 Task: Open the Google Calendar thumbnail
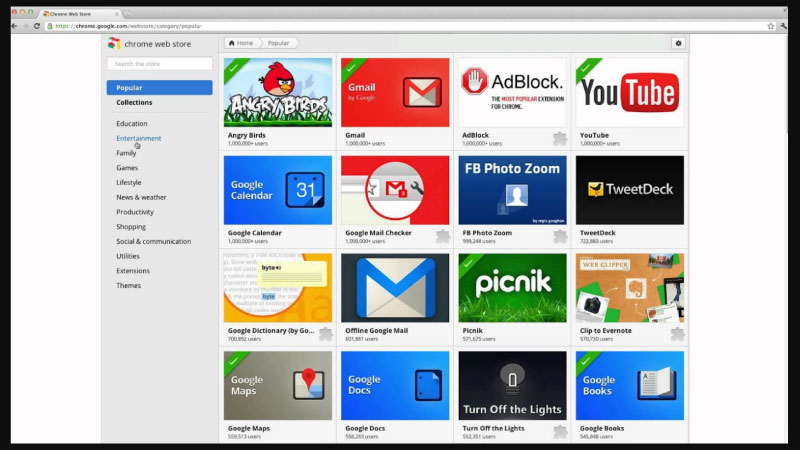(x=278, y=190)
